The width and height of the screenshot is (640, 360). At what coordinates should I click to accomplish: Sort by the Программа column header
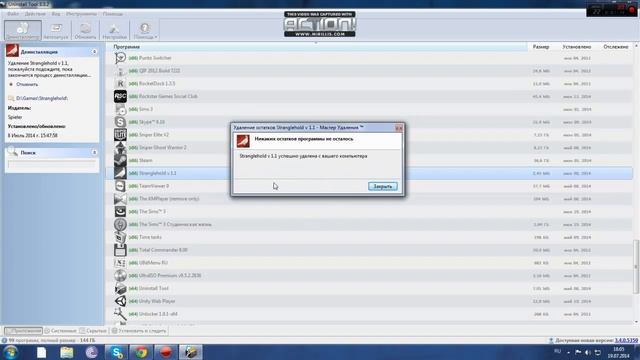click(127, 47)
